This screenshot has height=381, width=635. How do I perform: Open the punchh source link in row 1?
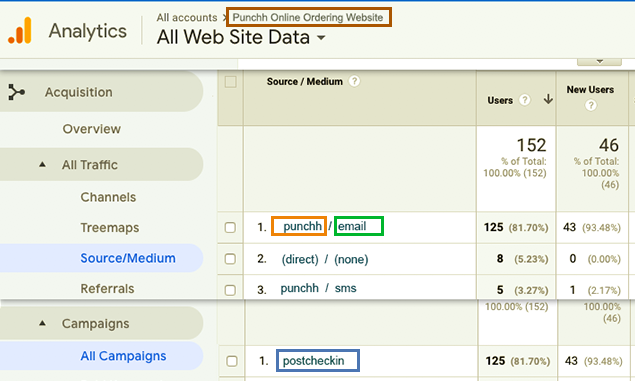(303, 226)
